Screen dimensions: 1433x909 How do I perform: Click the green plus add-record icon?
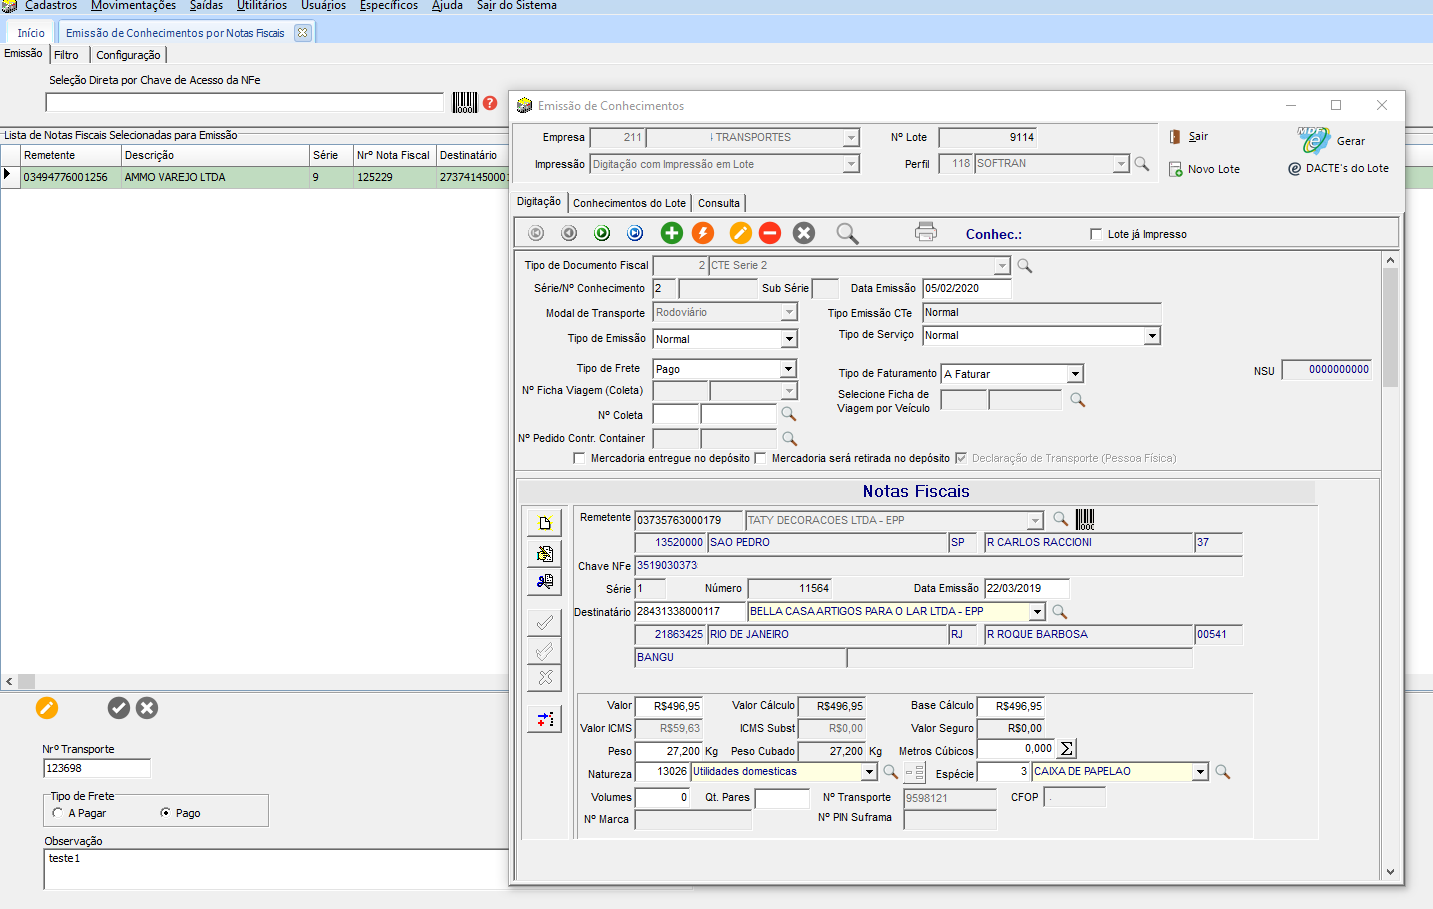pos(672,233)
